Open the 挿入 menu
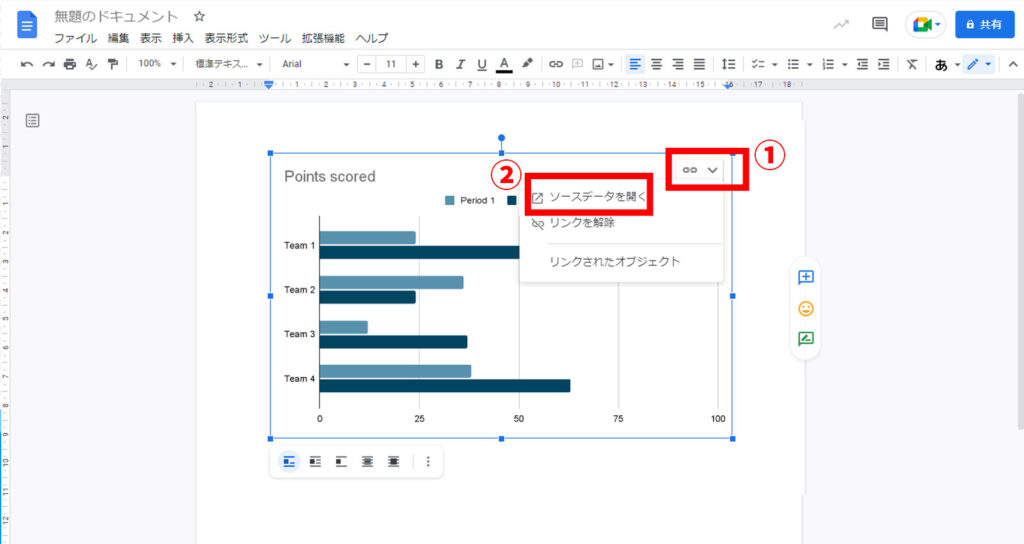Viewport: 1024px width, 544px height. point(183,38)
